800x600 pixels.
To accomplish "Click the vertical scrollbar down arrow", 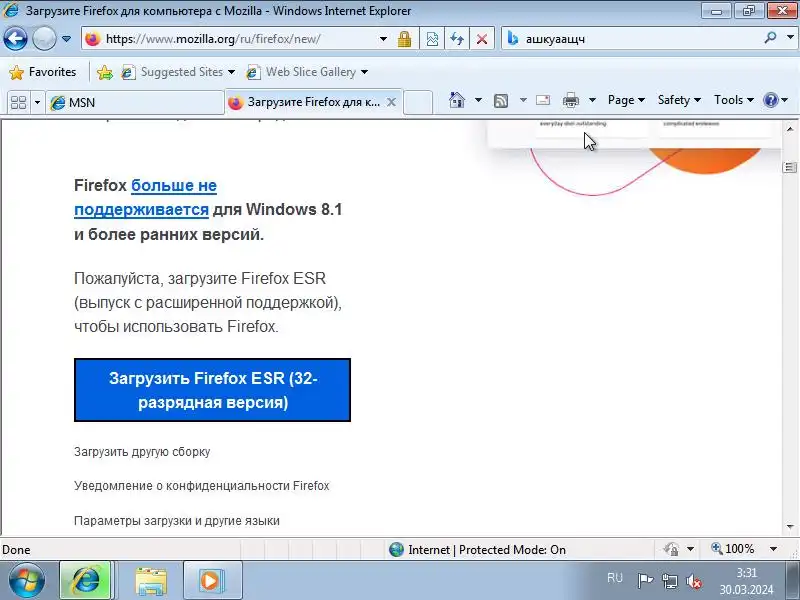I will pos(790,527).
